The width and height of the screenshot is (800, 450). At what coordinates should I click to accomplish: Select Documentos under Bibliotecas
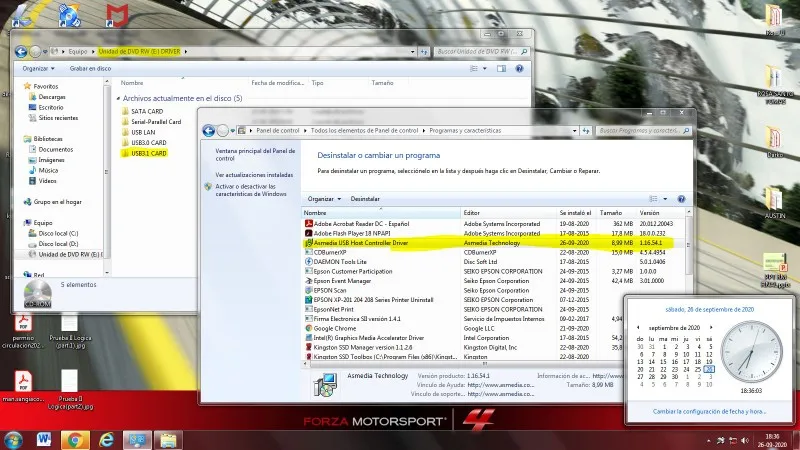(56, 149)
